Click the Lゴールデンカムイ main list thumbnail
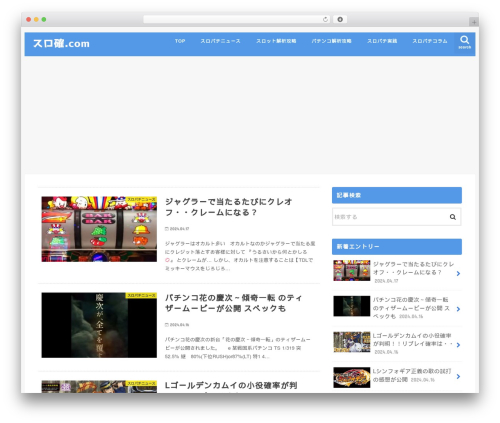This screenshot has height=423, width=500. 99,387
